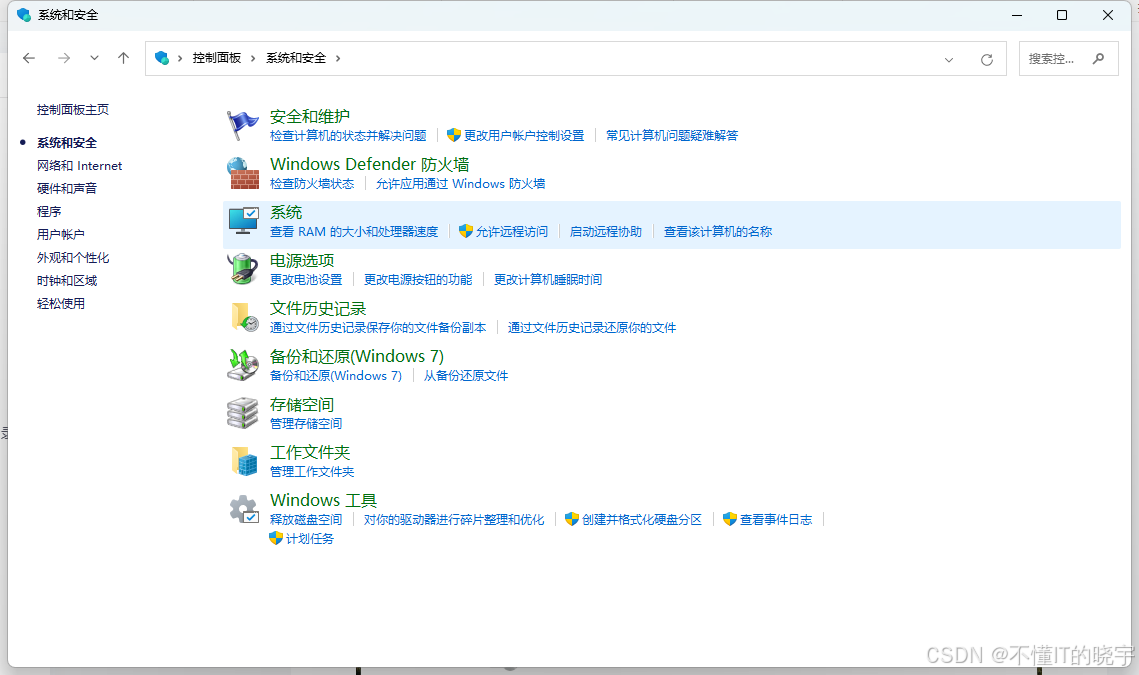Image resolution: width=1139 pixels, height=675 pixels.
Task: Click 更改计算机睡眠时间 link
Action: pos(548,280)
